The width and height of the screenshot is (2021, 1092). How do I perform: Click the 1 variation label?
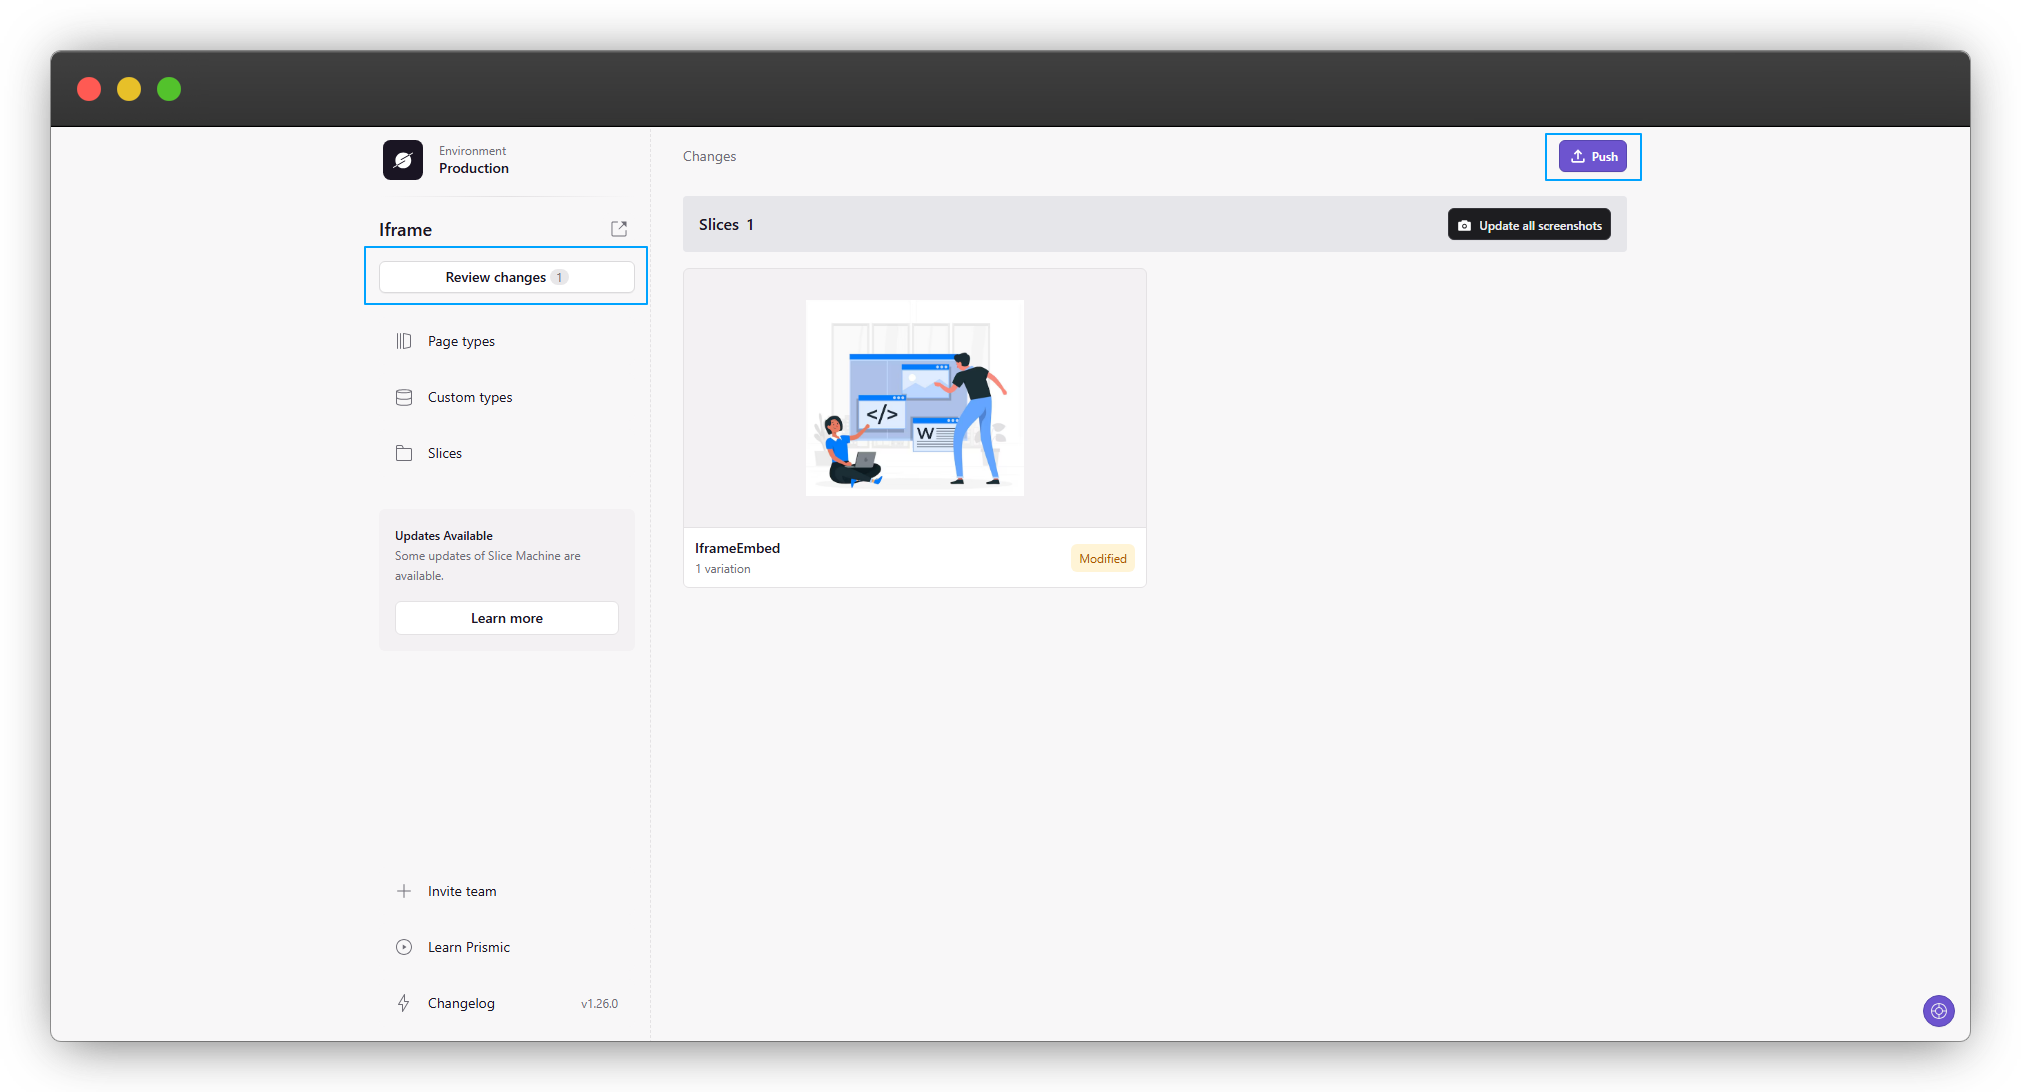click(723, 569)
